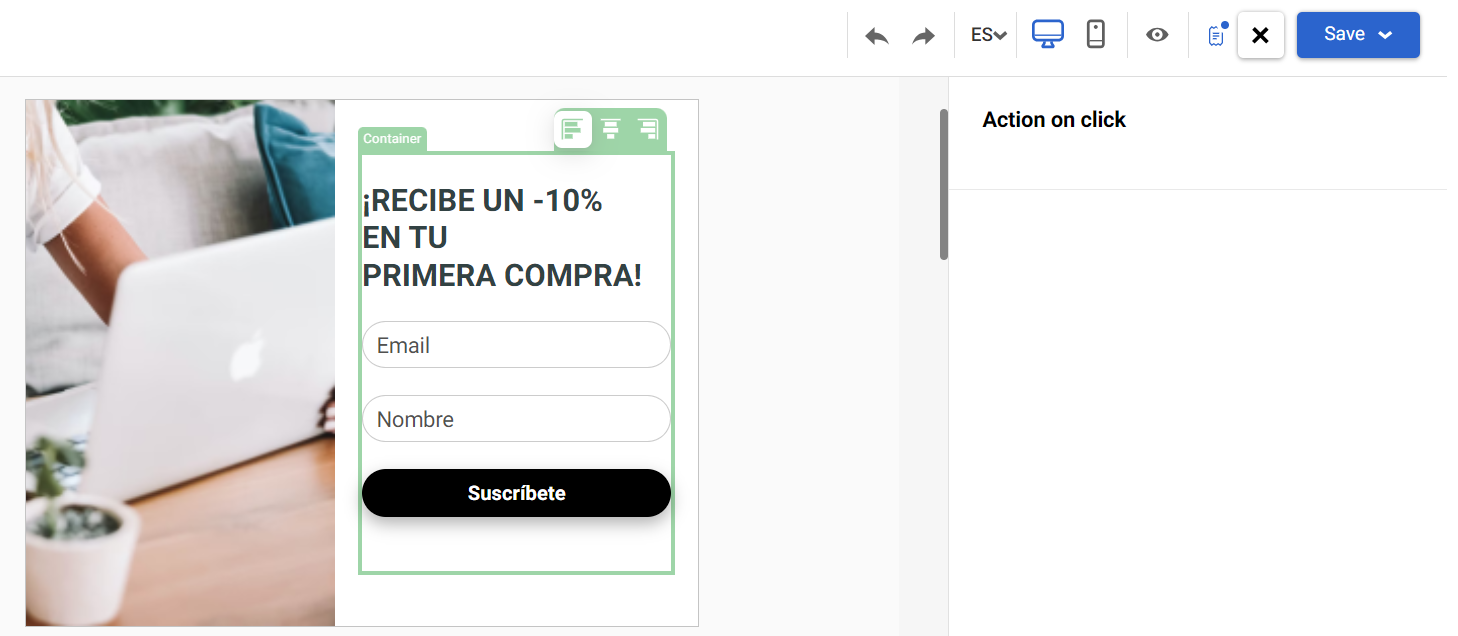This screenshot has height=636, width=1458.
Task: Click the Nombre input field
Action: [516, 419]
